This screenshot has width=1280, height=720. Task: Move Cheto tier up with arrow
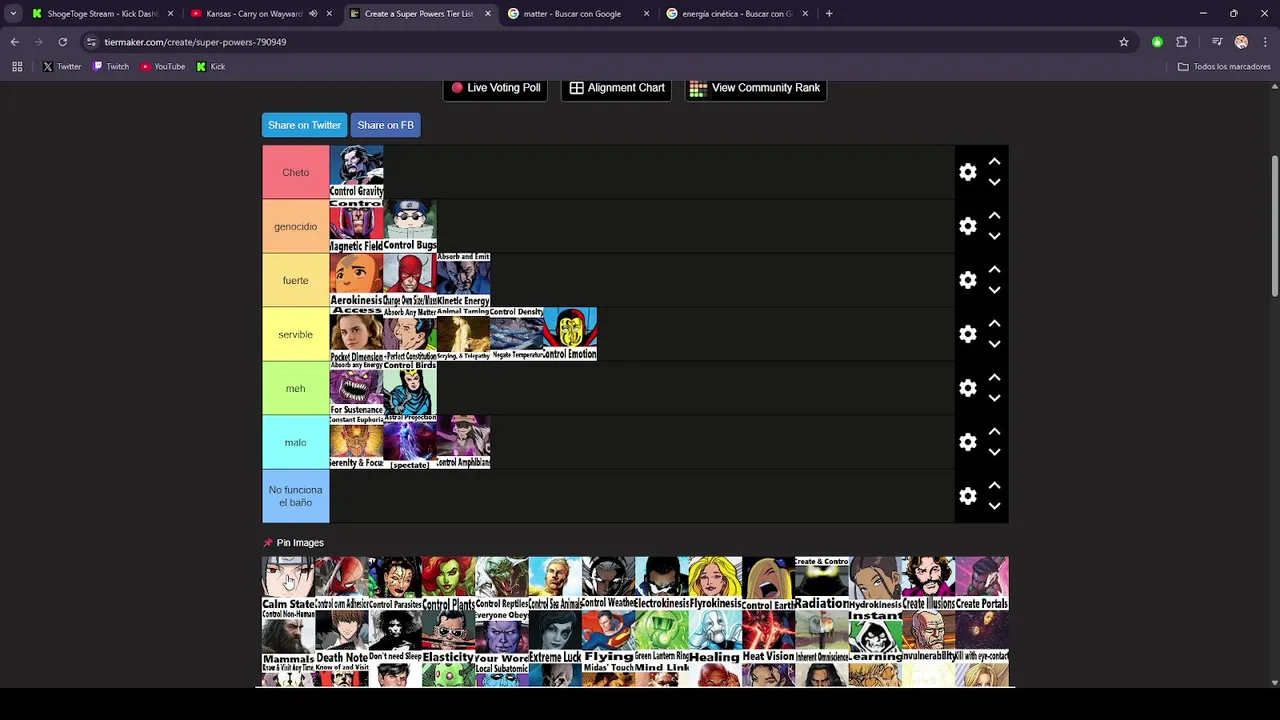[994, 161]
